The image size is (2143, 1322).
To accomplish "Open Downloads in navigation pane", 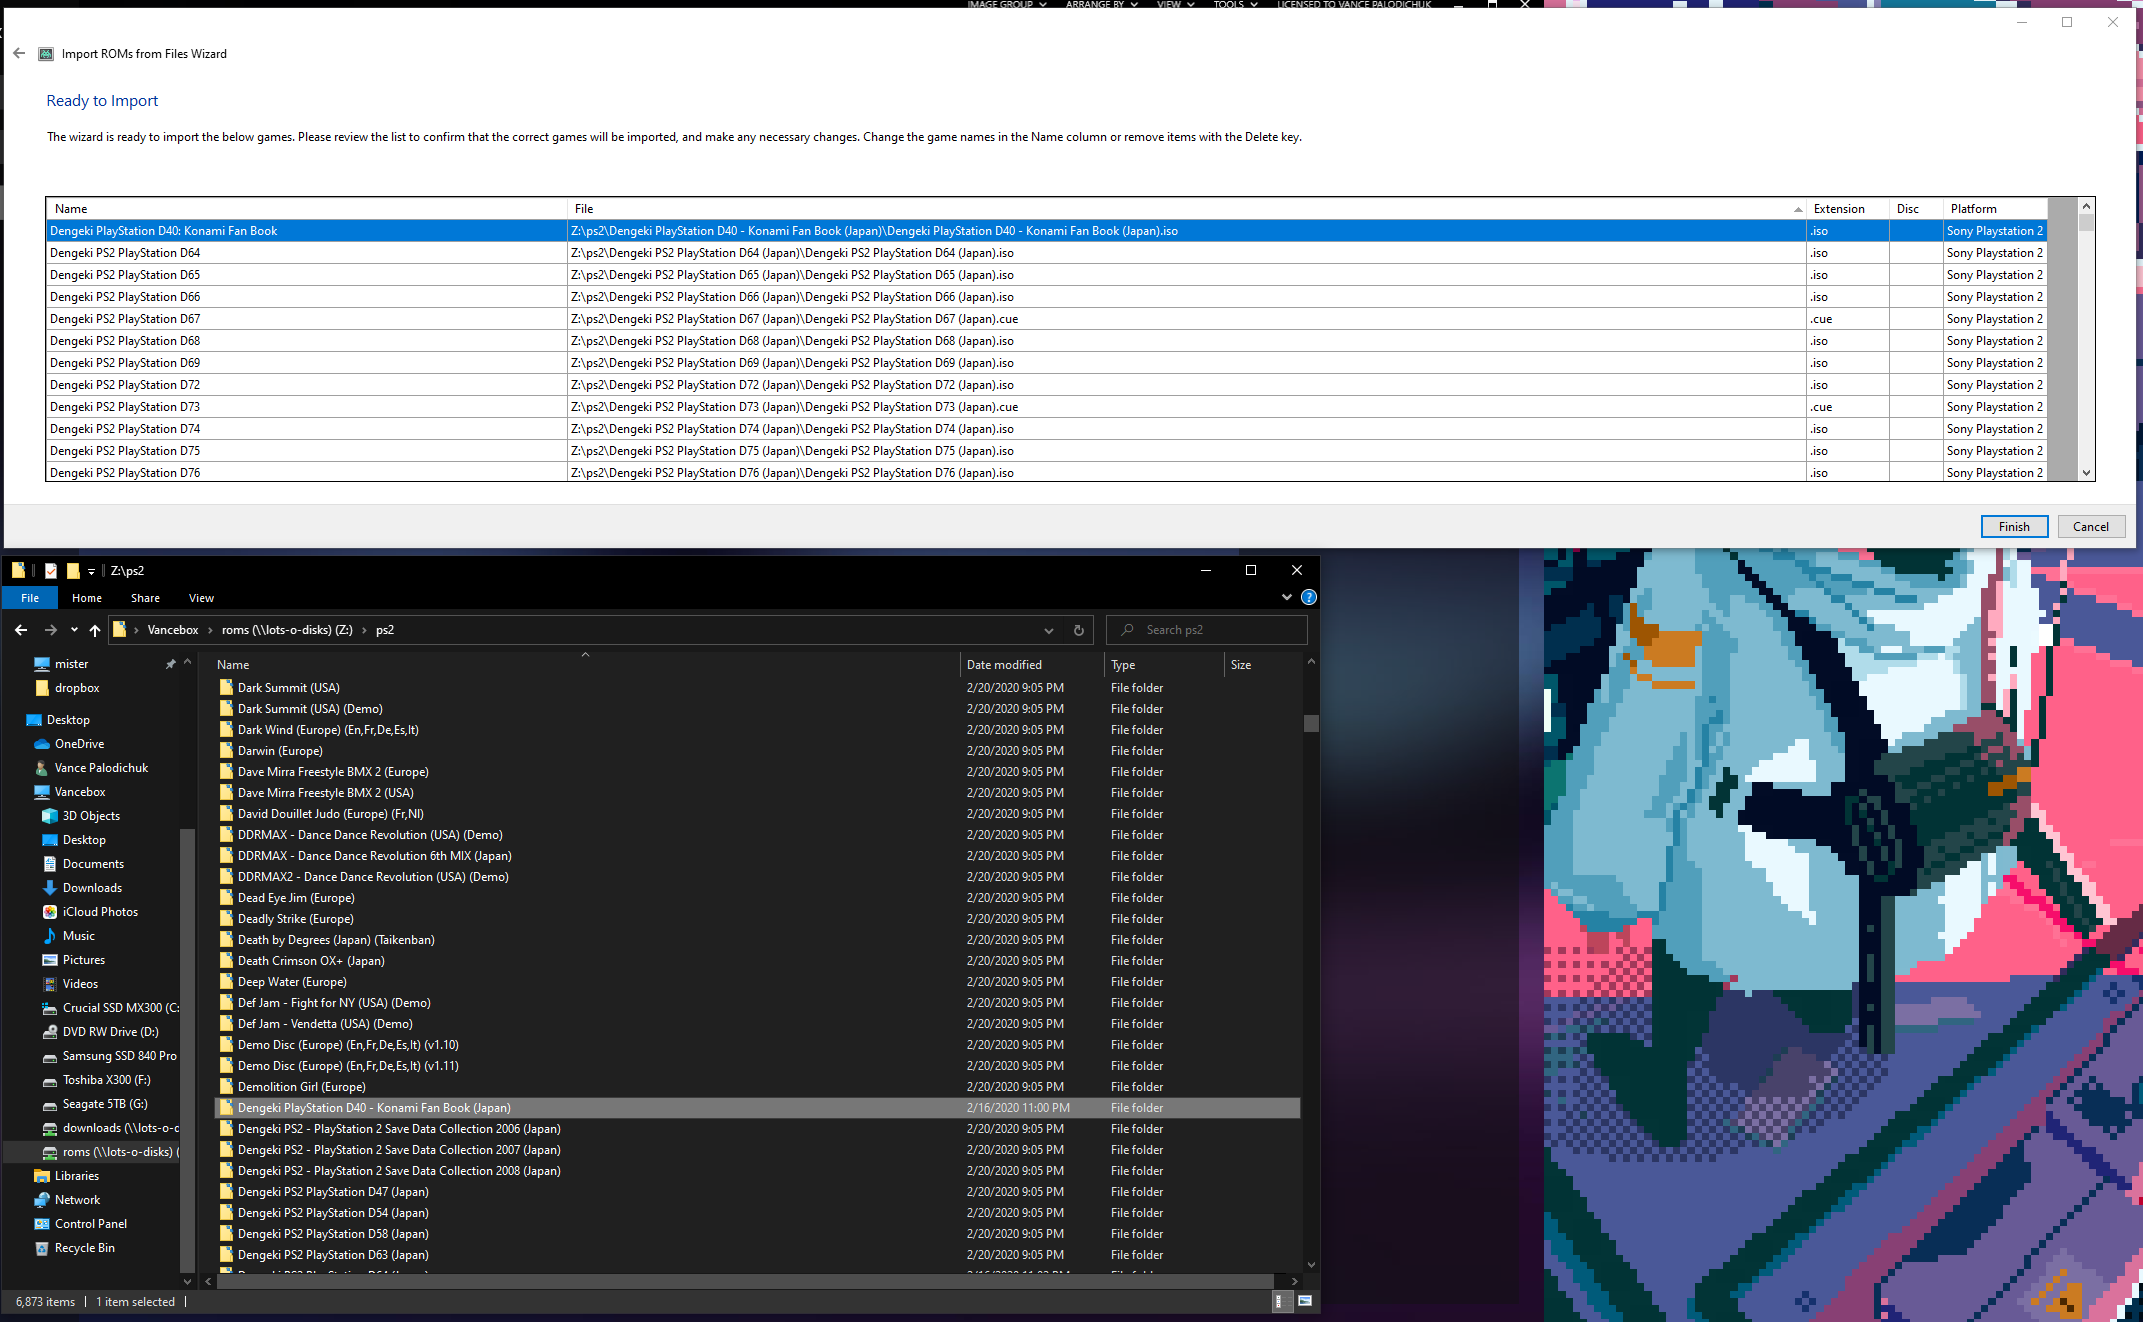I will click(x=92, y=888).
